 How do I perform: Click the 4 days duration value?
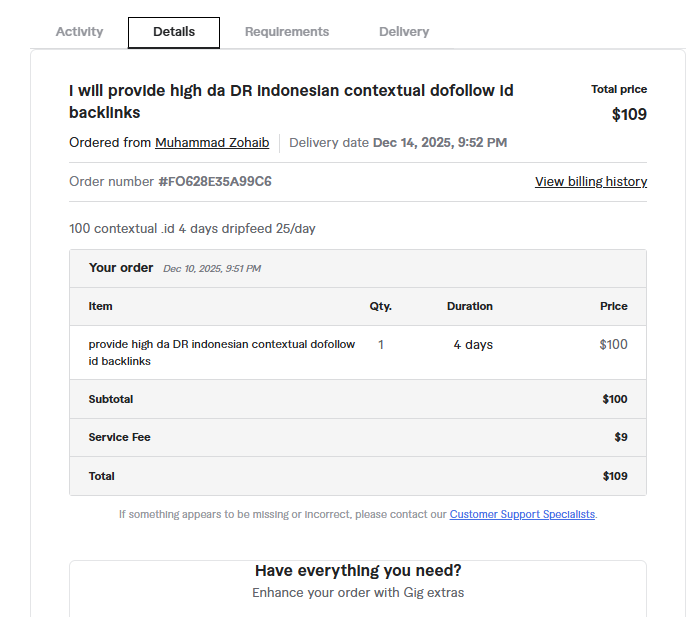coord(473,345)
